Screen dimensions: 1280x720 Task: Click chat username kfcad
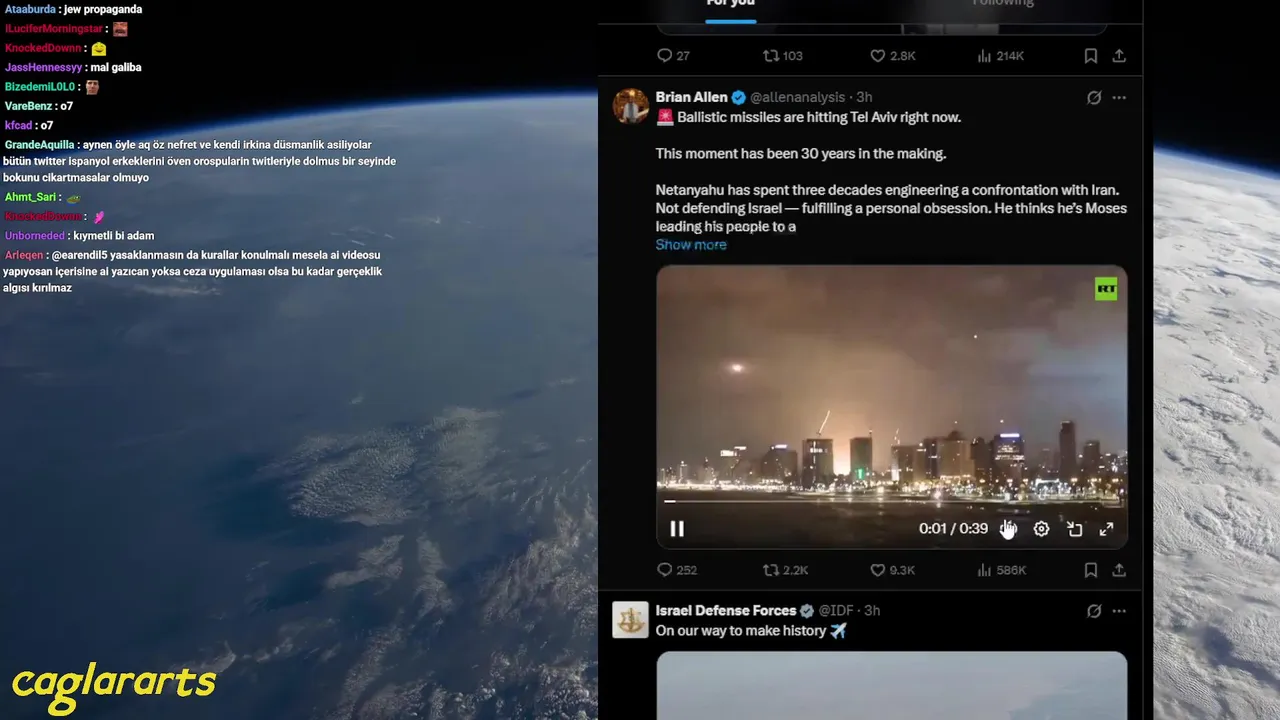pos(18,125)
